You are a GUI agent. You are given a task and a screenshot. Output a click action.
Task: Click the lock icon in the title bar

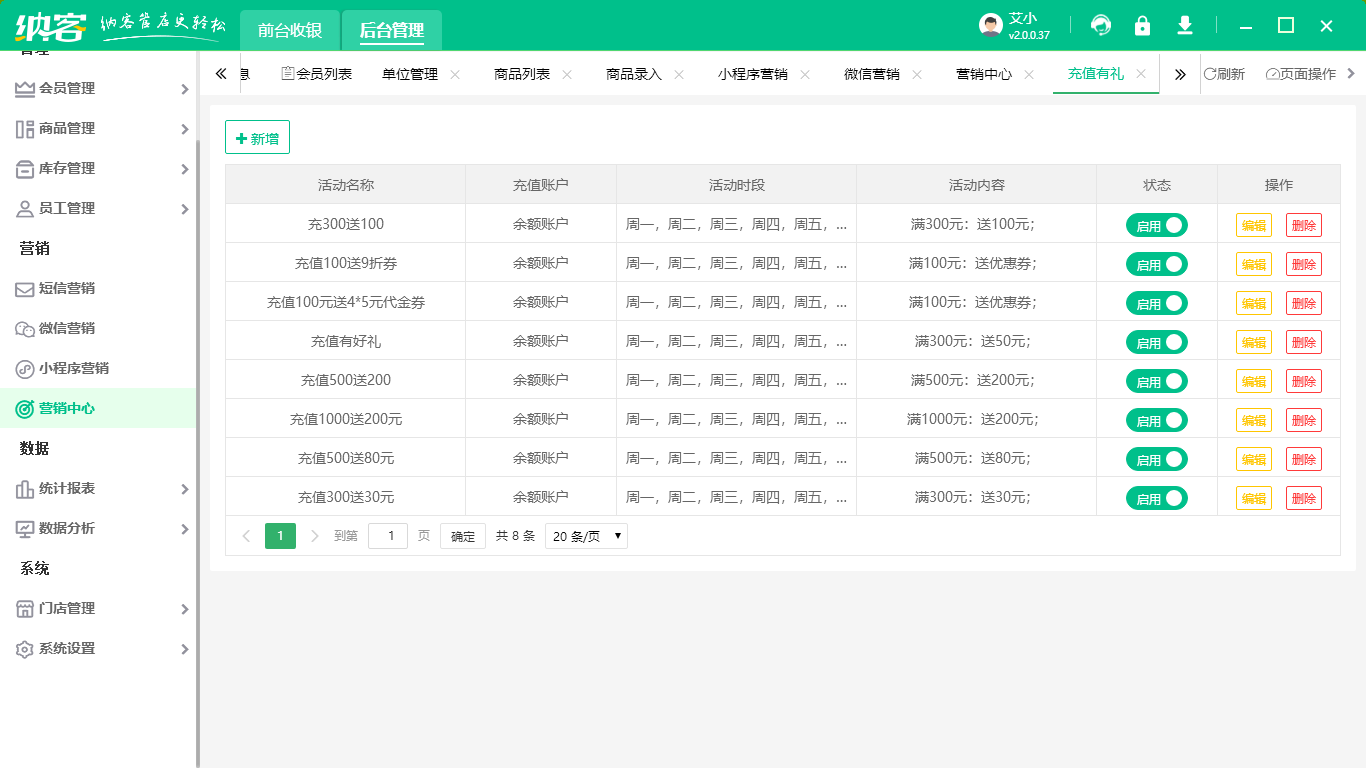(1142, 25)
